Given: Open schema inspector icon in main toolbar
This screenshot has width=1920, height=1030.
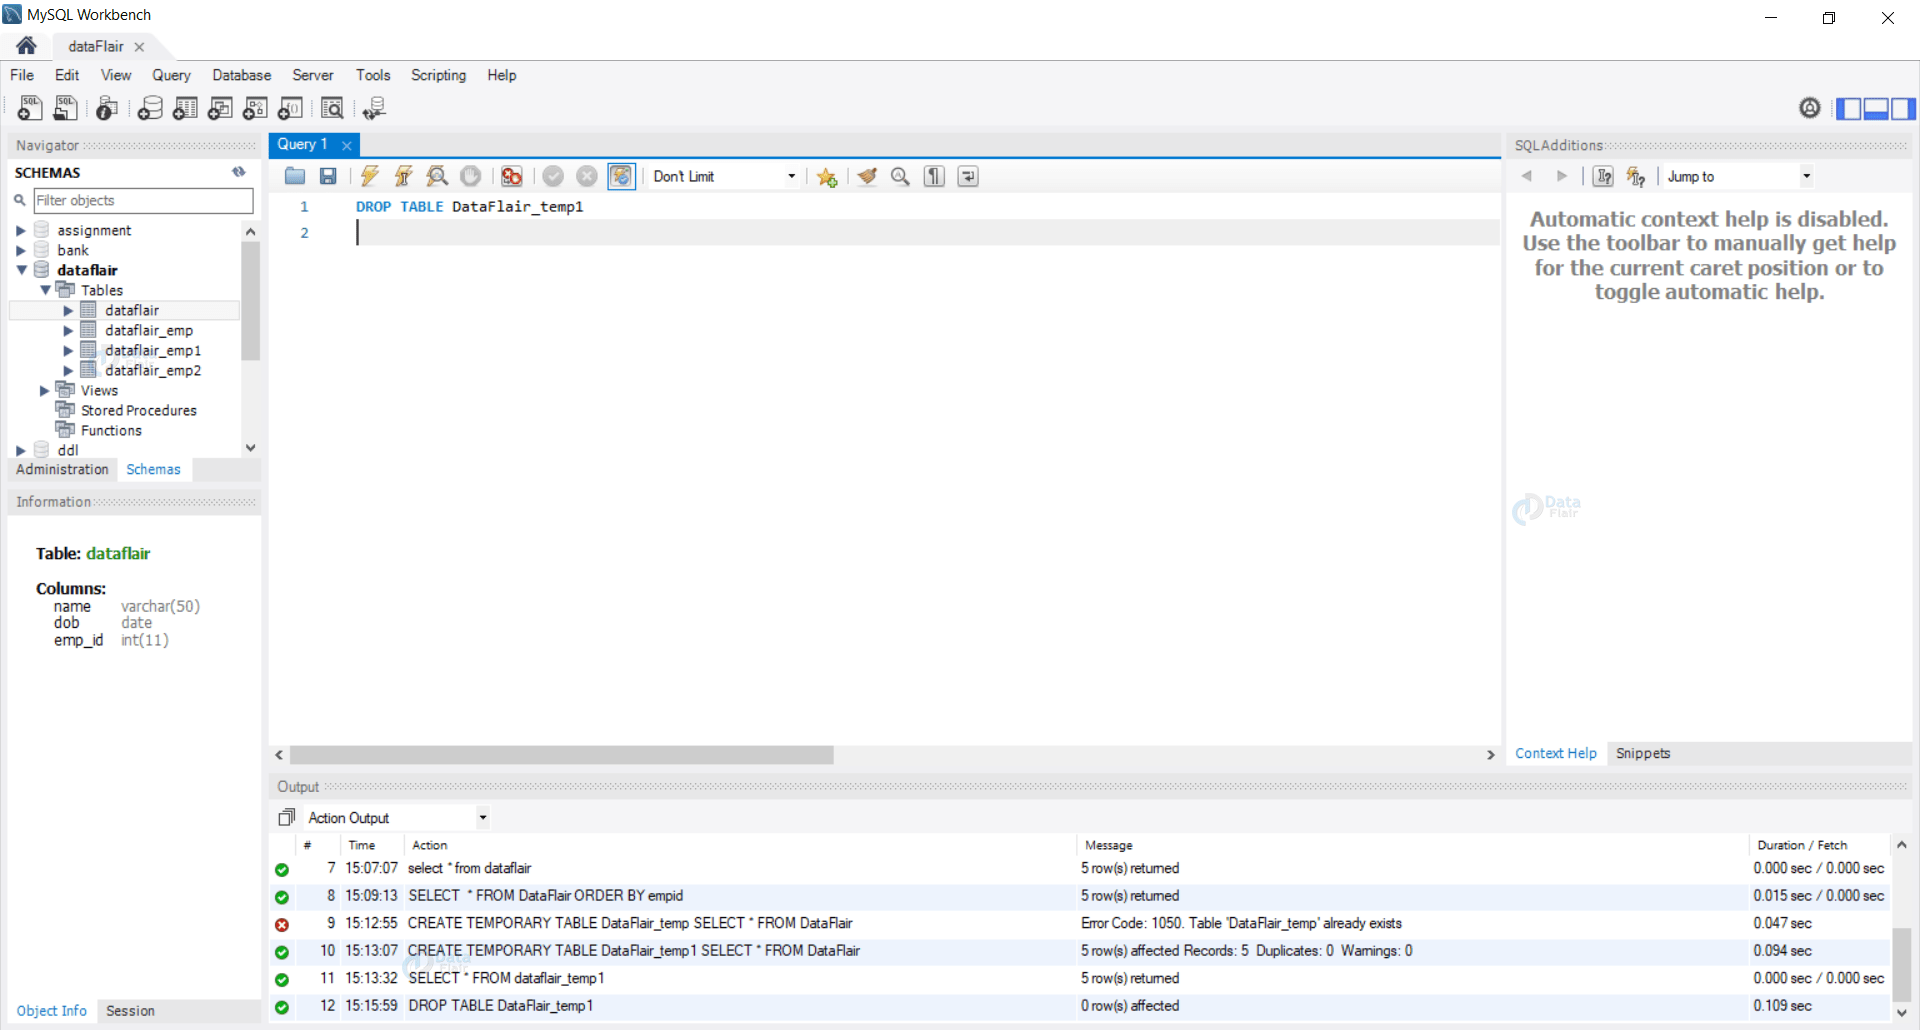Looking at the screenshot, I should click(x=107, y=108).
